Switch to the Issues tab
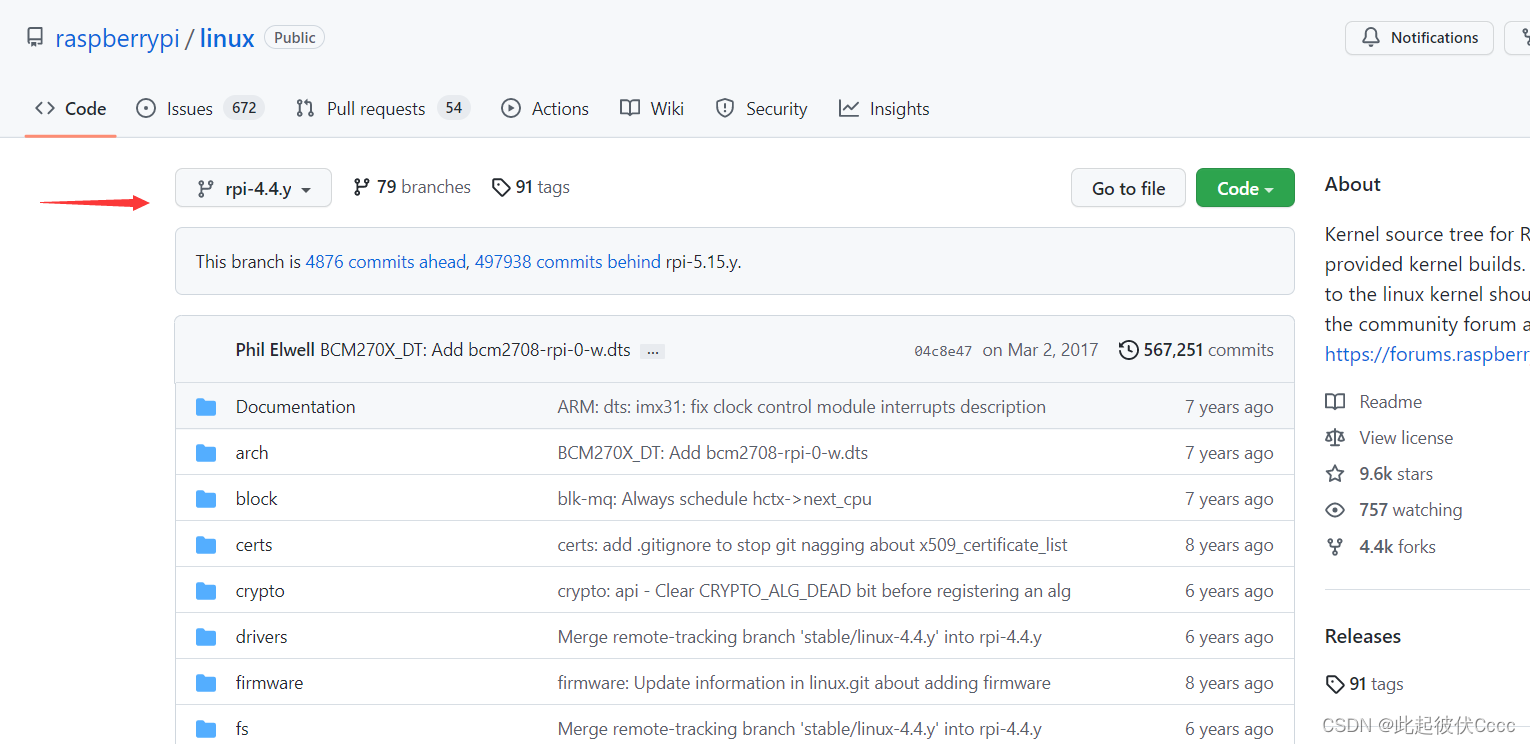This screenshot has height=744, width=1530. tap(199, 108)
